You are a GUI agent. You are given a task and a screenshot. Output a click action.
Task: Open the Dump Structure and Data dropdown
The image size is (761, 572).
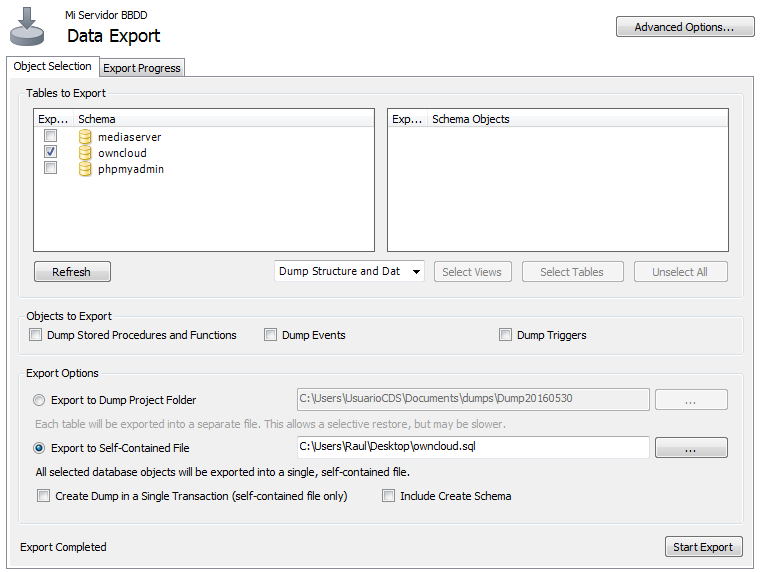coord(349,272)
